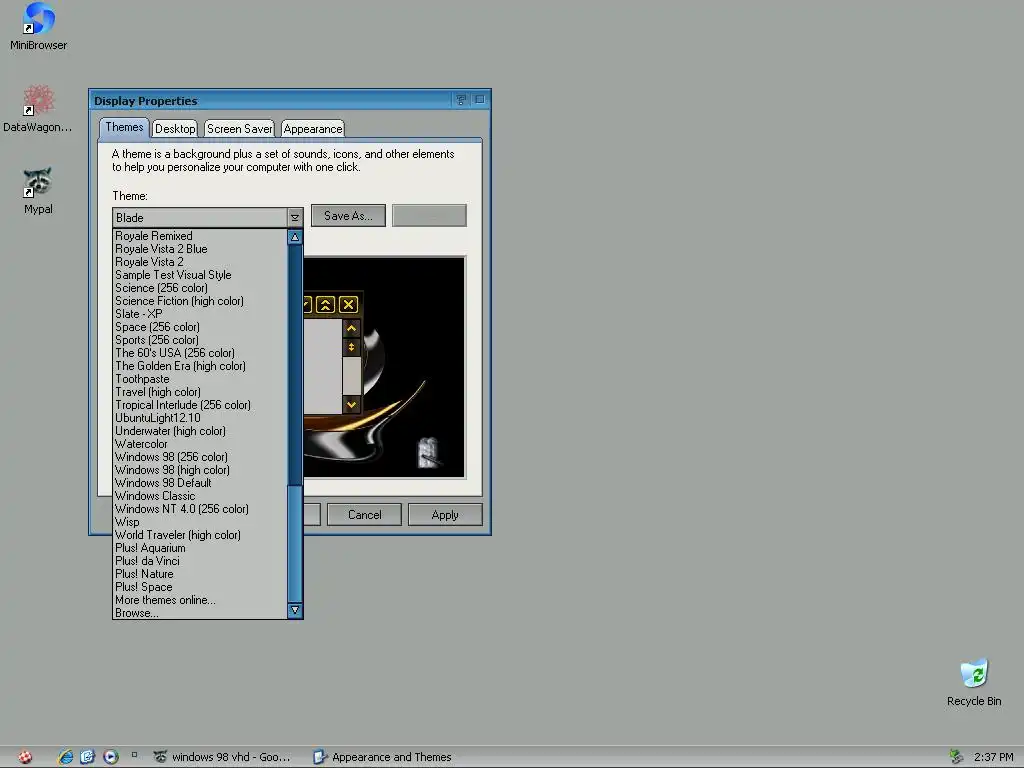Pick the Wisp theme
Screen dimensions: 1024x768
point(200,522)
